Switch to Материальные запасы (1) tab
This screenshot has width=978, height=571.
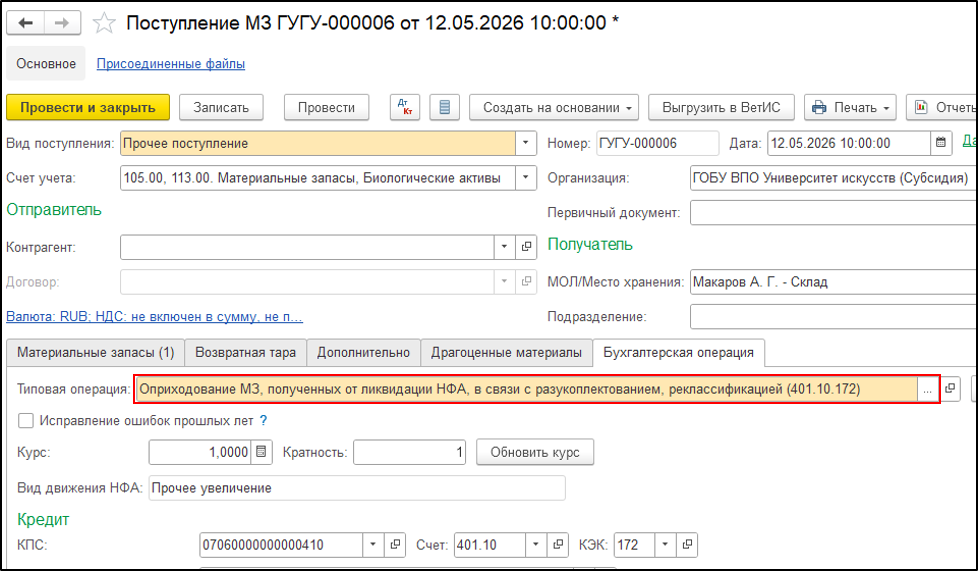pyautogui.click(x=95, y=353)
